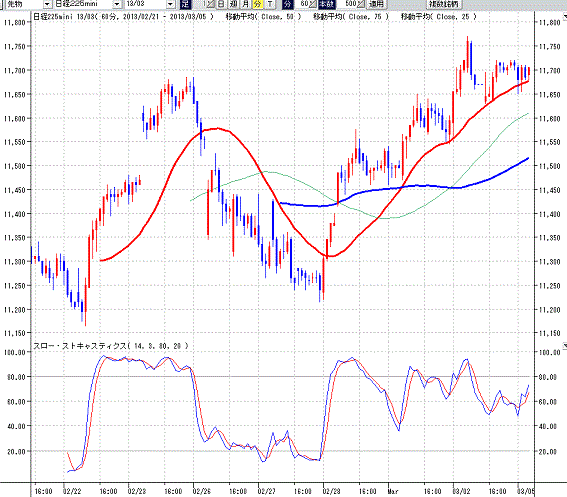Click the wide button right of 適用
The width and height of the screenshot is (567, 497).
pos(443,4)
